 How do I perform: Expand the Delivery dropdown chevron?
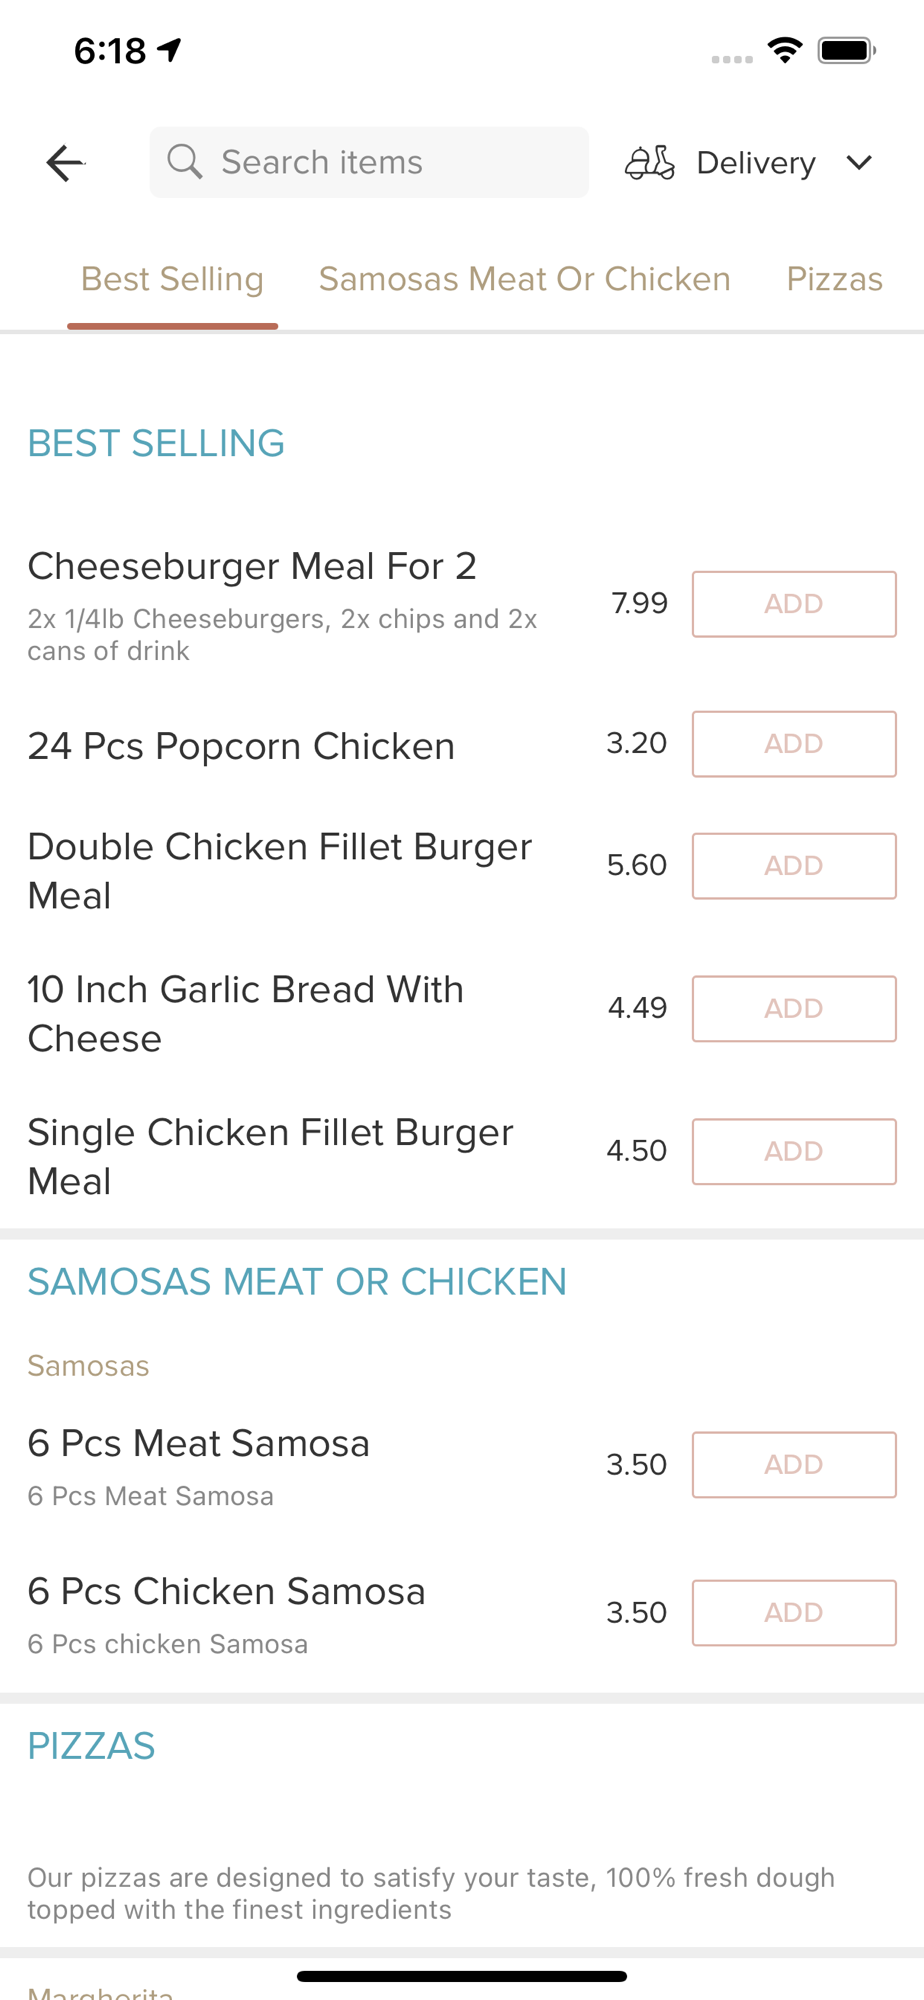pos(859,162)
